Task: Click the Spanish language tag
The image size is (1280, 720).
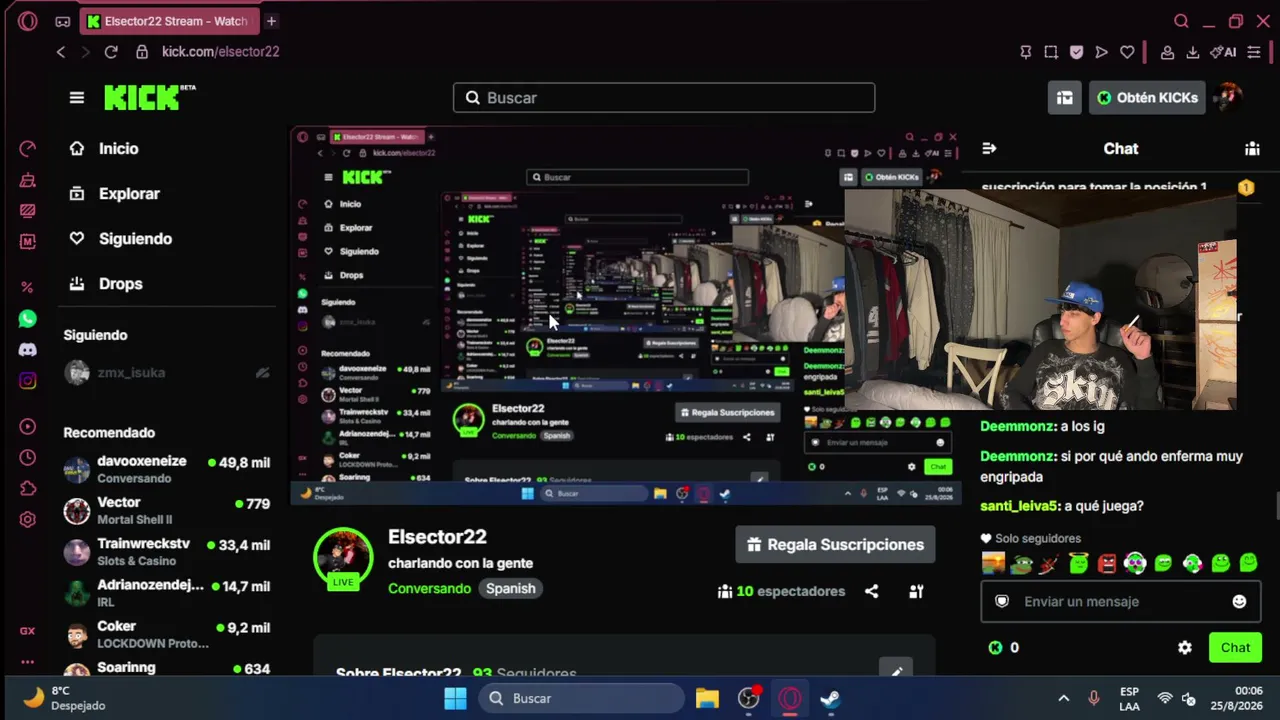Action: (510, 589)
